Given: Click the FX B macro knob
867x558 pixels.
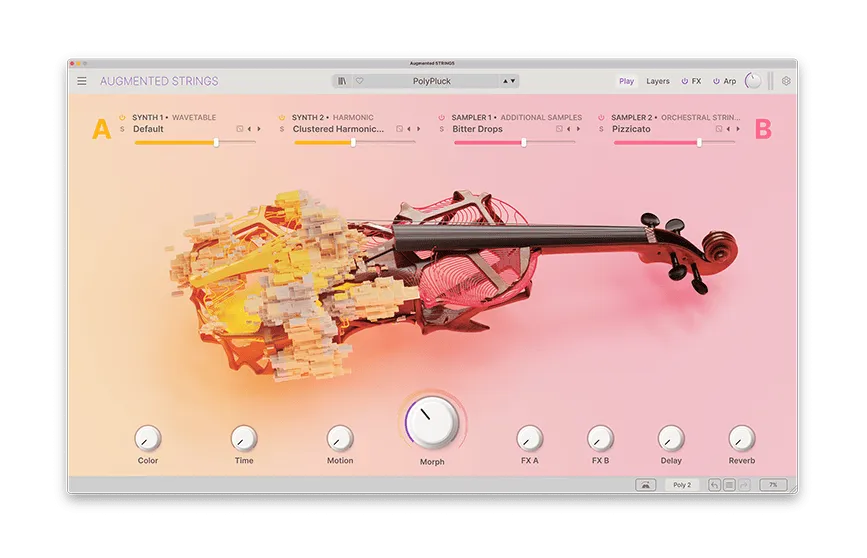Looking at the screenshot, I should pos(600,439).
